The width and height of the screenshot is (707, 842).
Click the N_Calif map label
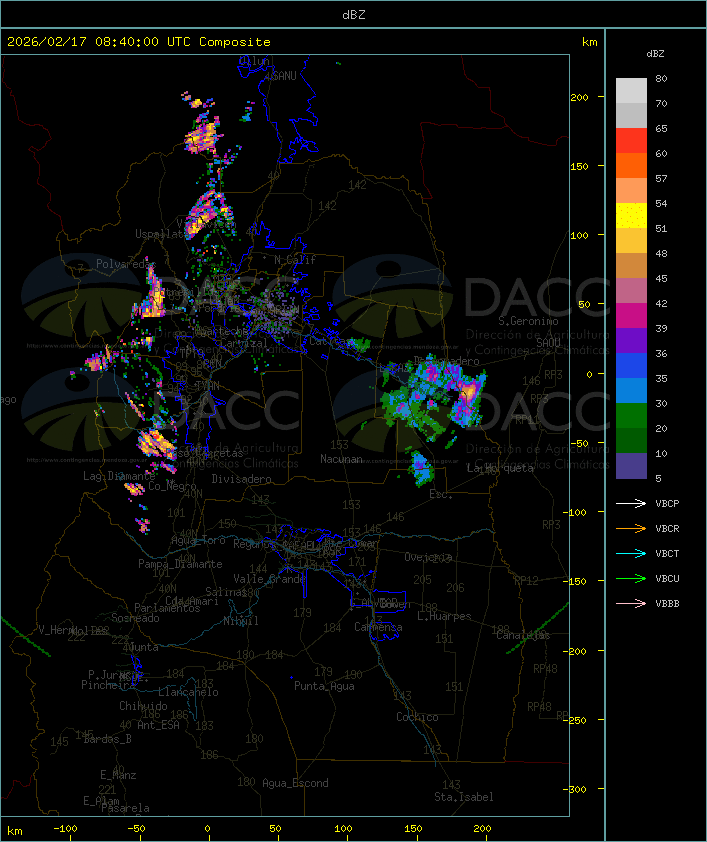click(x=295, y=260)
